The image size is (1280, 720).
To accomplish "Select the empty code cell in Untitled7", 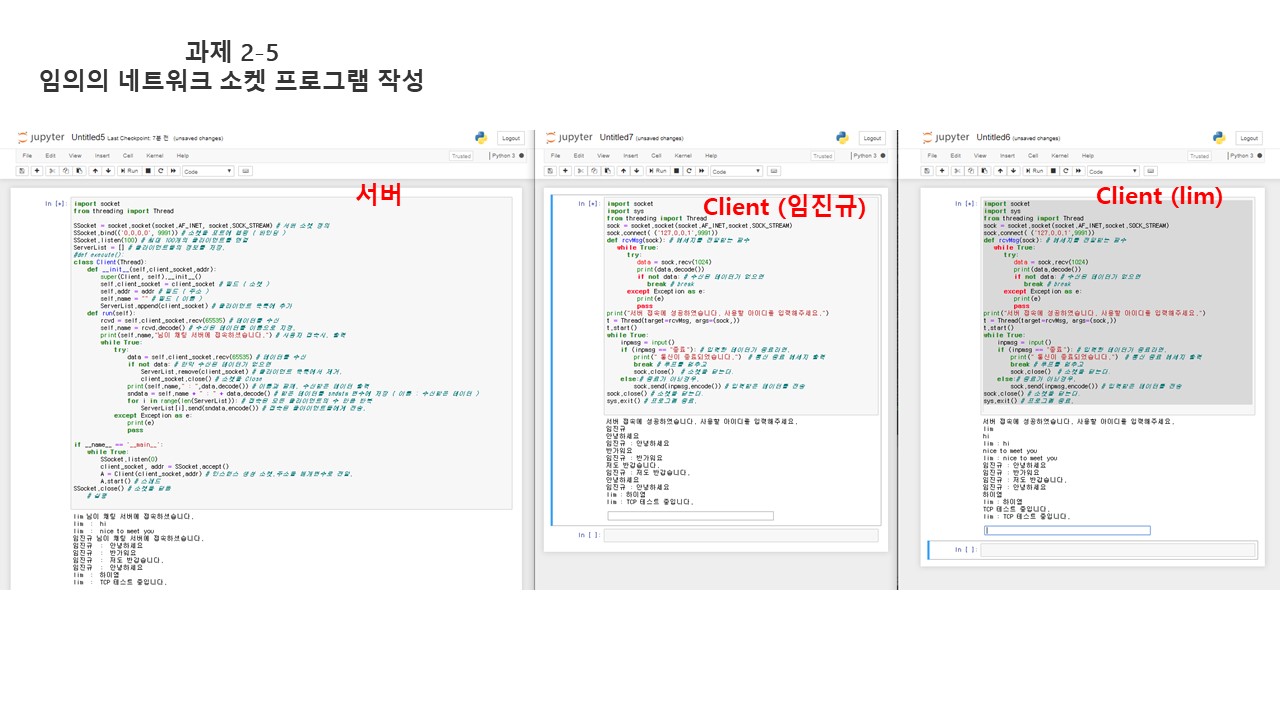I will tap(741, 535).
